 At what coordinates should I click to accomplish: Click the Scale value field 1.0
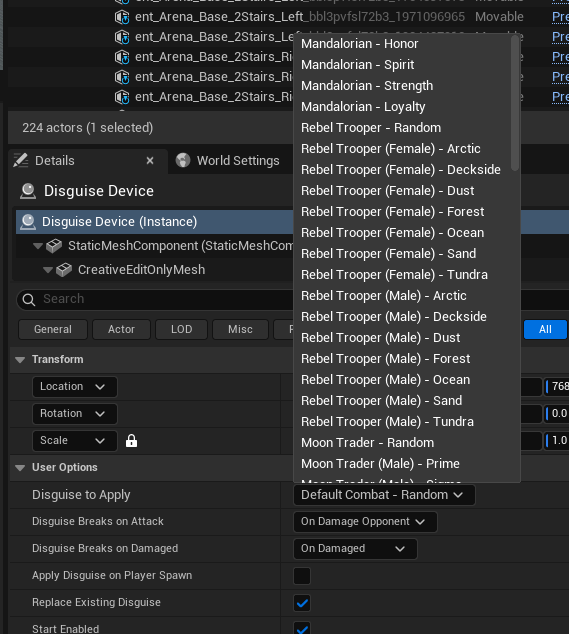(556, 441)
